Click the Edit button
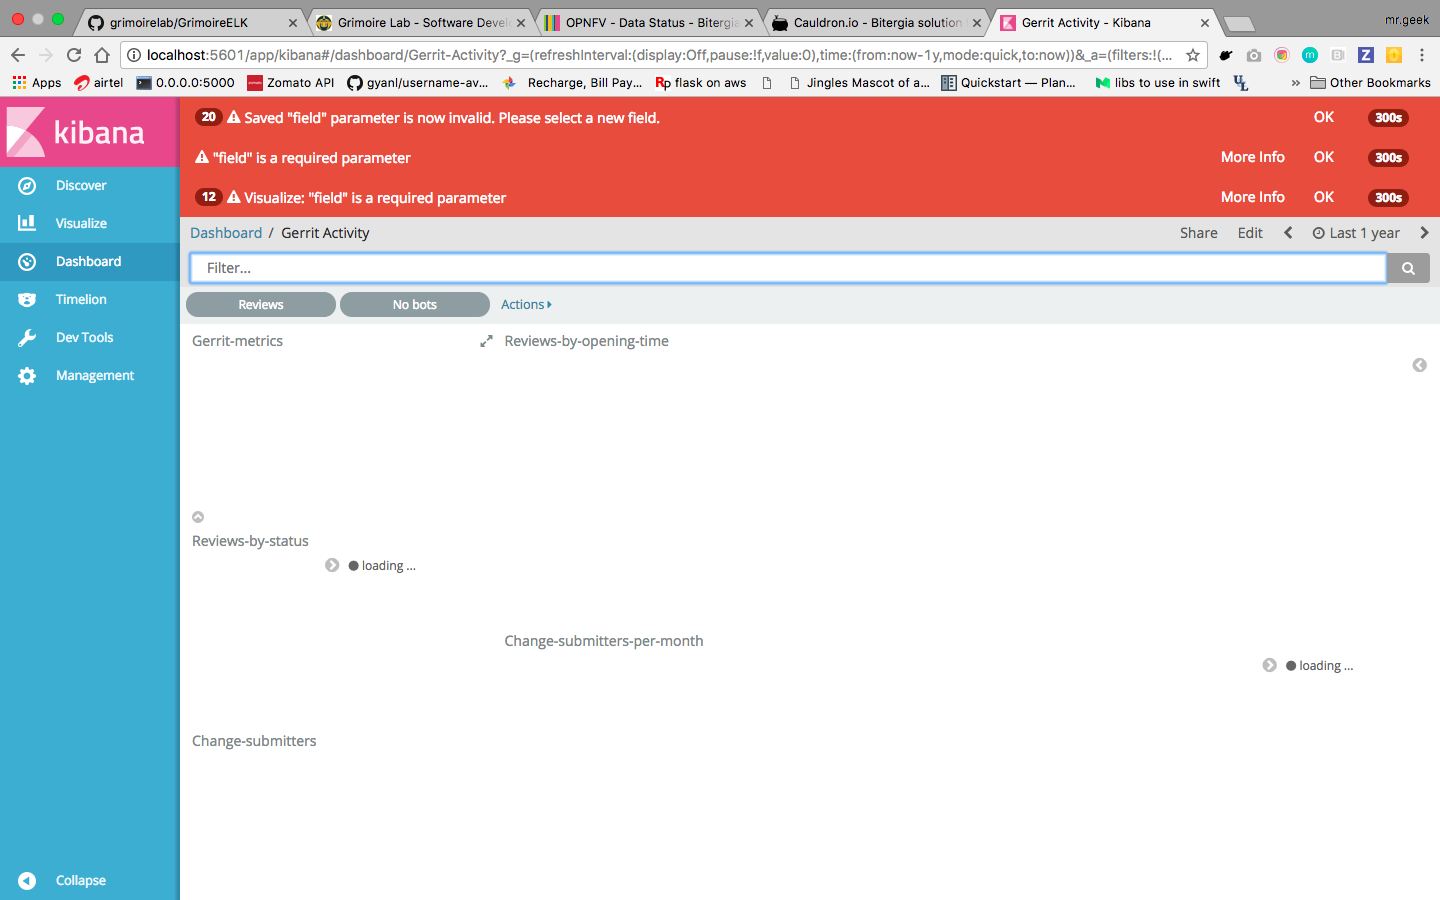This screenshot has width=1440, height=900. tap(1250, 233)
